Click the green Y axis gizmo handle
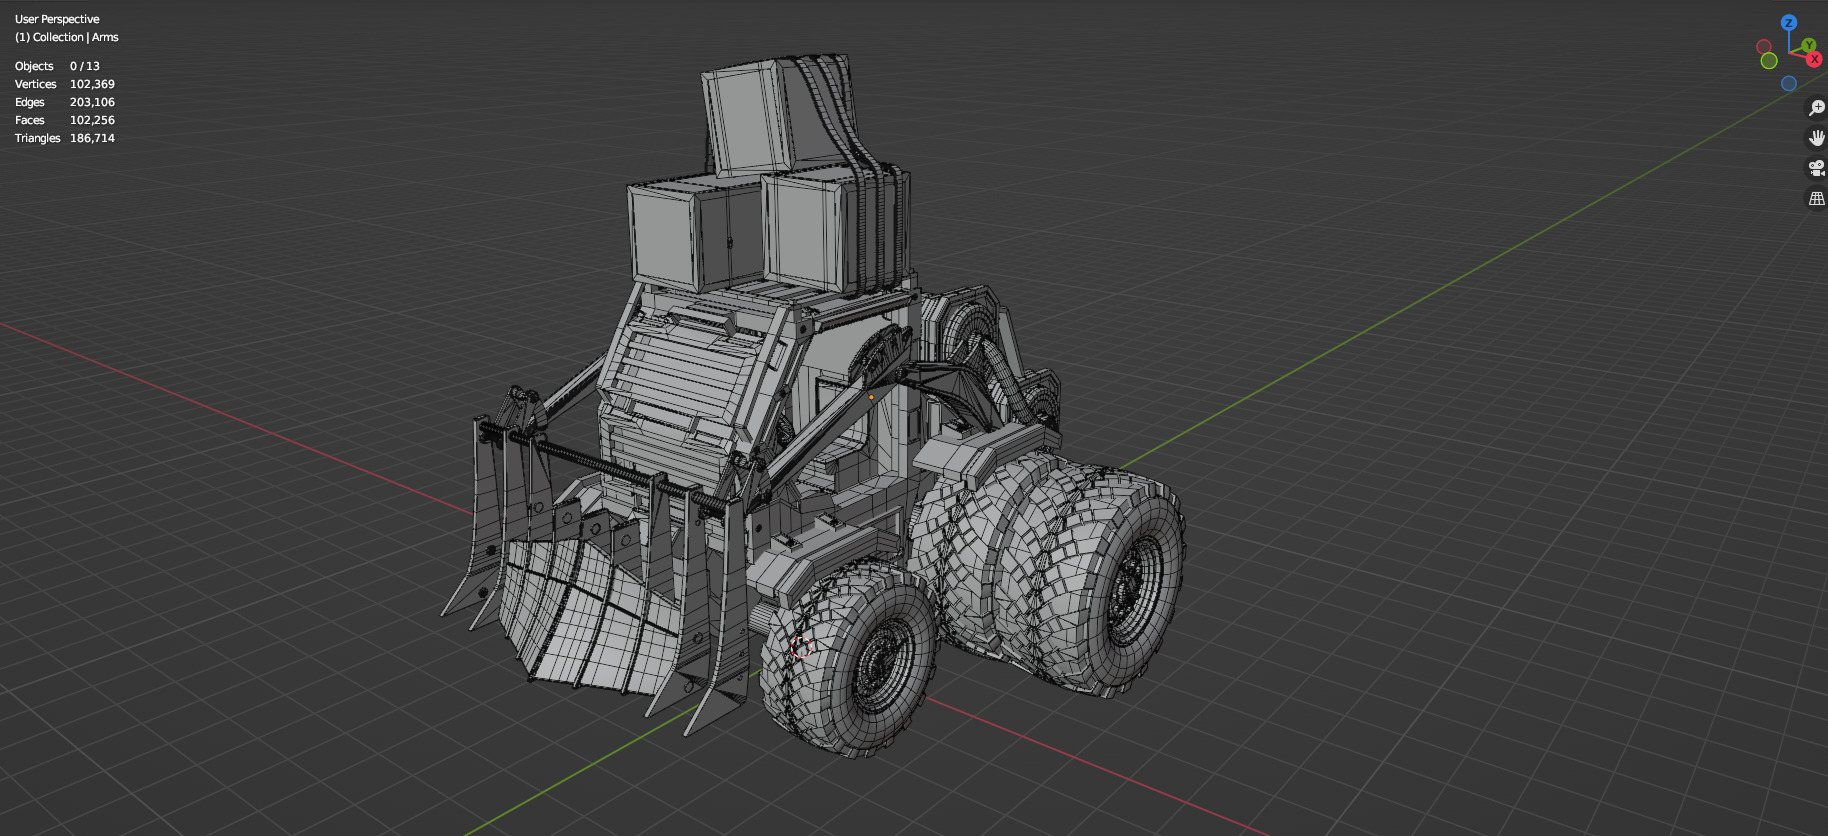Screen dimensions: 1828x836 [x=1809, y=45]
